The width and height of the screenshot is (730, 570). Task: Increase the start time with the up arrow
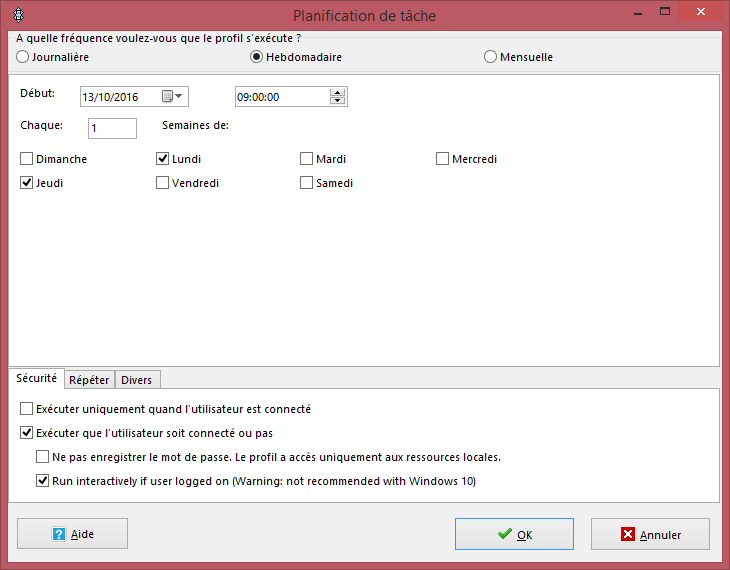(x=337, y=92)
